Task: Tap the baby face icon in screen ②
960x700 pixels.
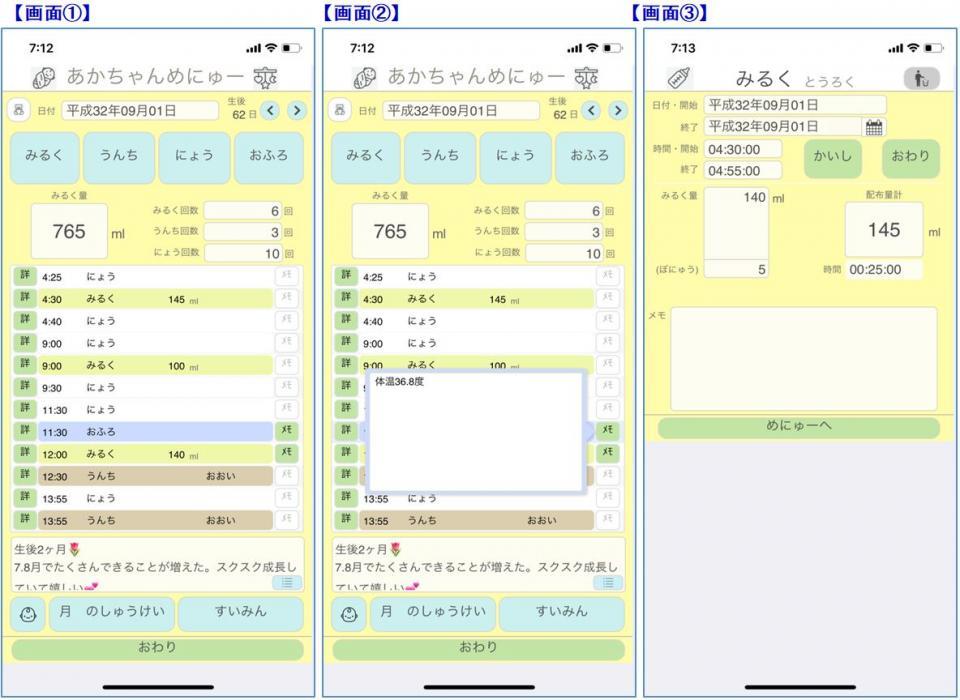Action: coord(349,614)
